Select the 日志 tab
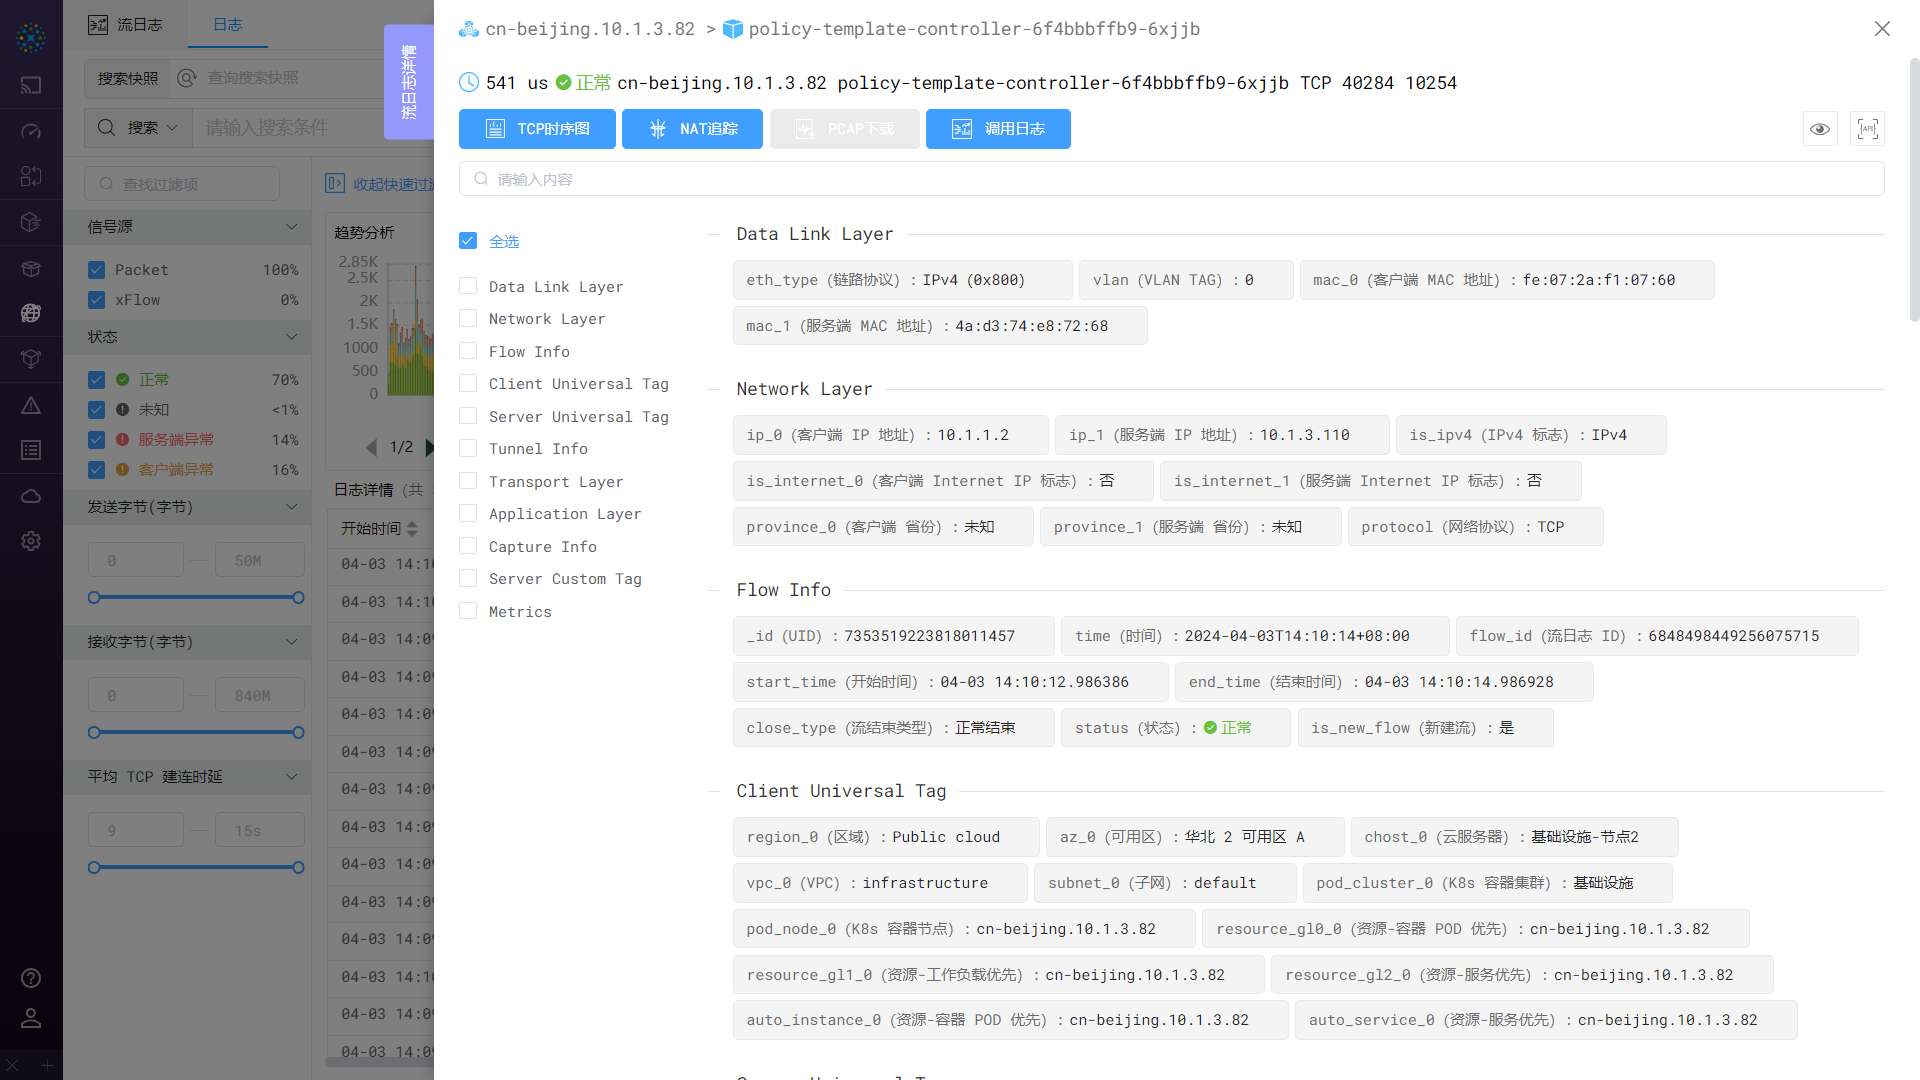Screen dimensions: 1920x1080 (x=228, y=25)
